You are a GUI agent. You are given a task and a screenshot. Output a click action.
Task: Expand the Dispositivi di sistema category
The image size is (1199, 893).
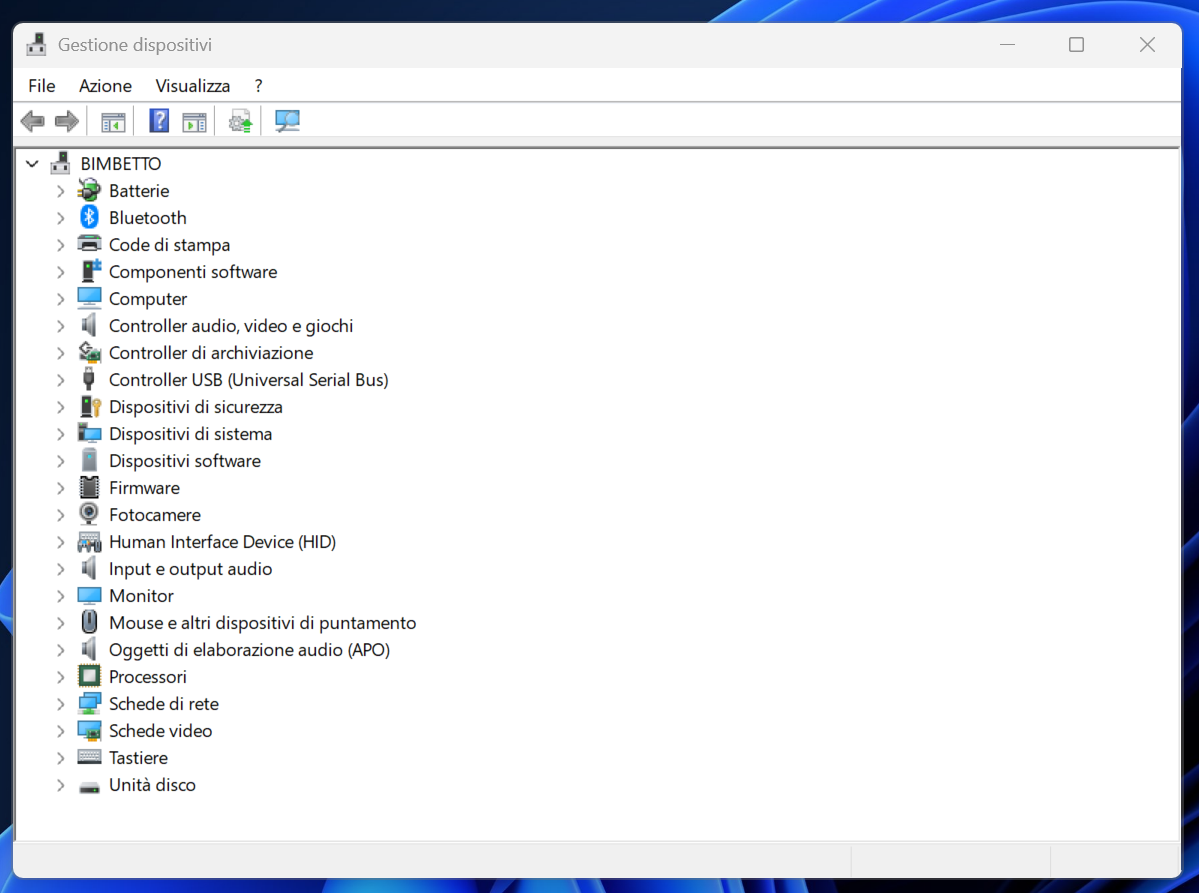60,434
